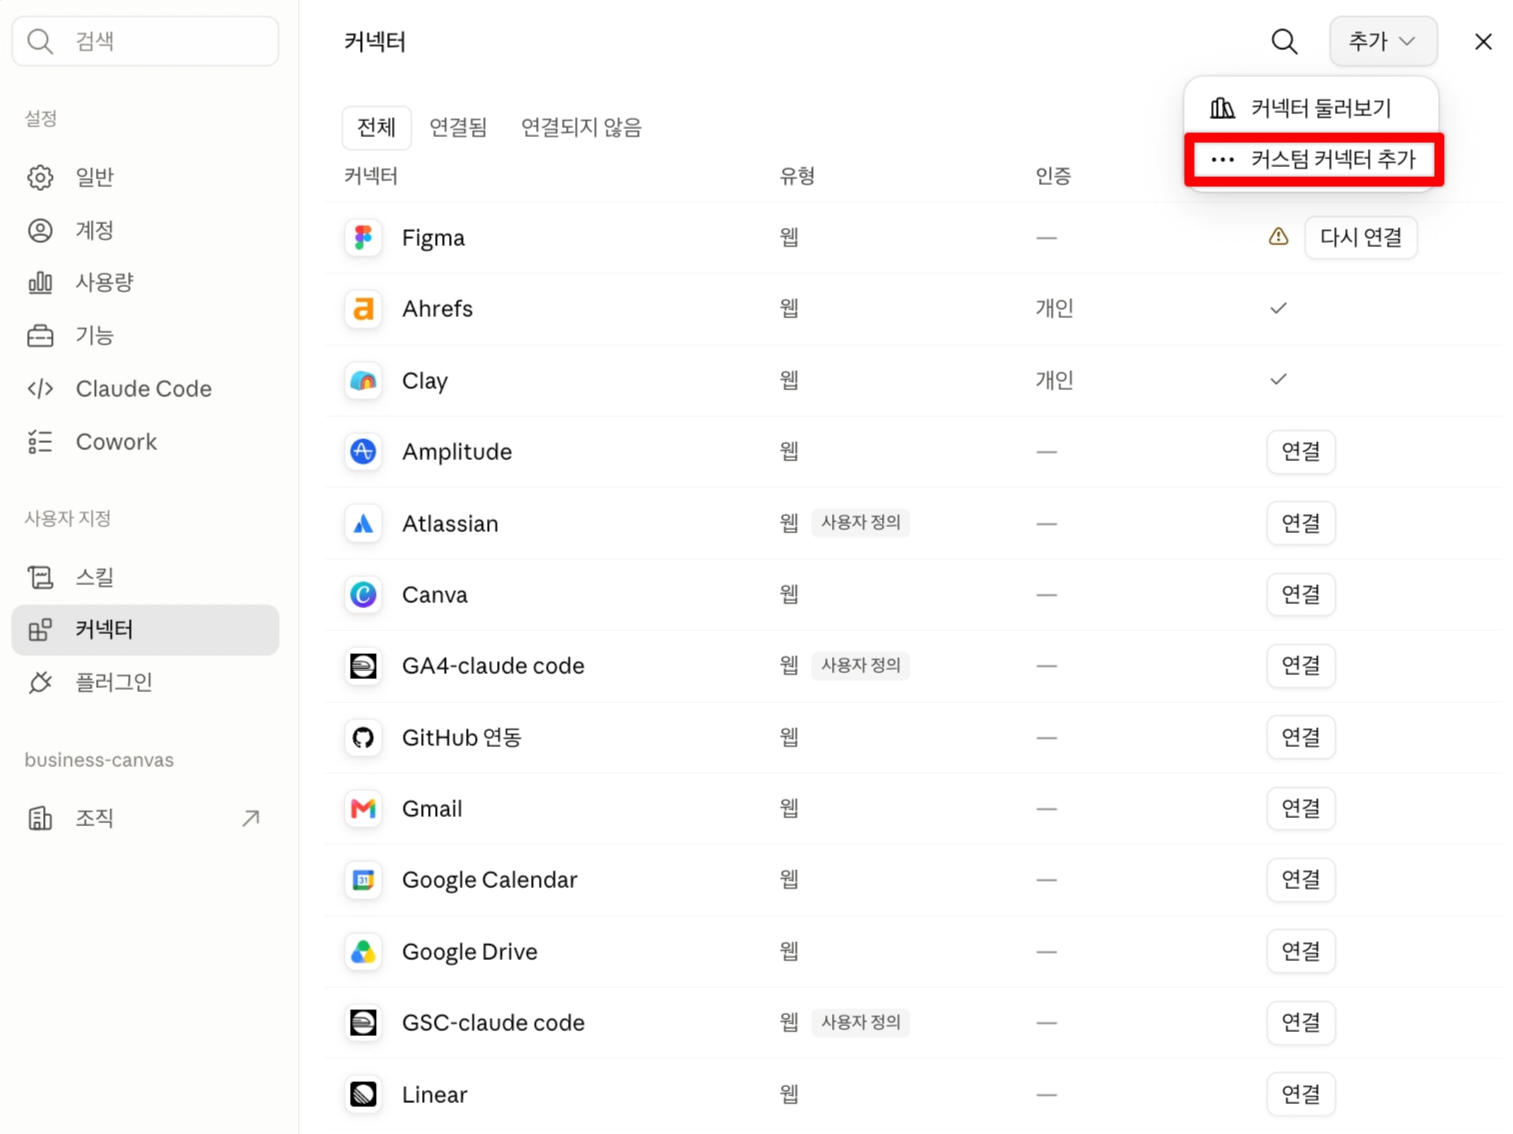Click the 사용자 정의 tag on GA4-claude code
Image resolution: width=1513 pixels, height=1134 pixels.
coord(860,665)
